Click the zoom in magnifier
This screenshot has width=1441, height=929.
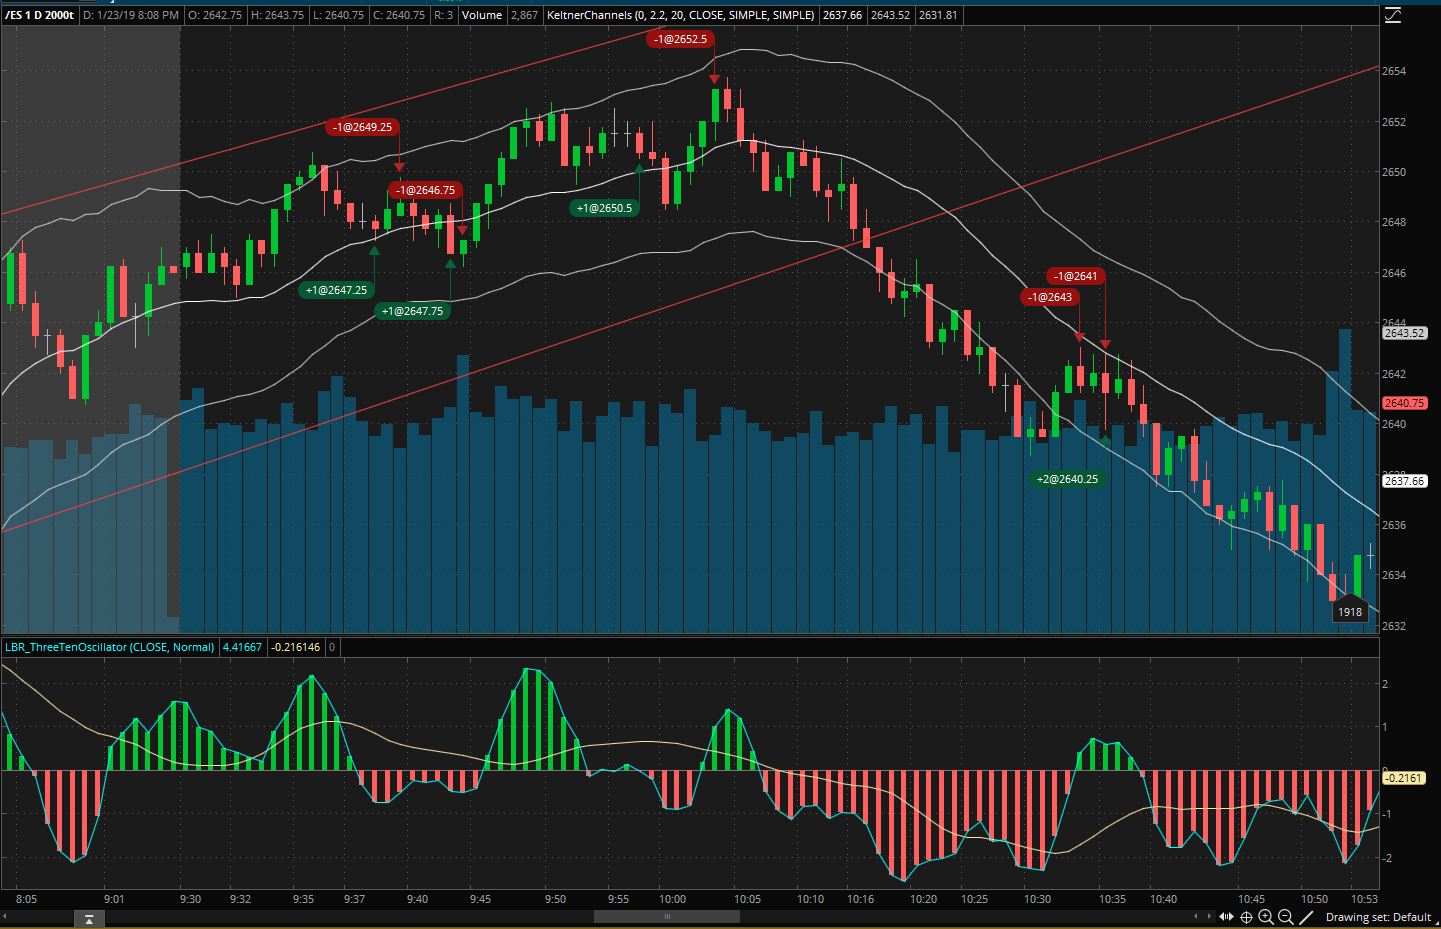[x=1266, y=917]
